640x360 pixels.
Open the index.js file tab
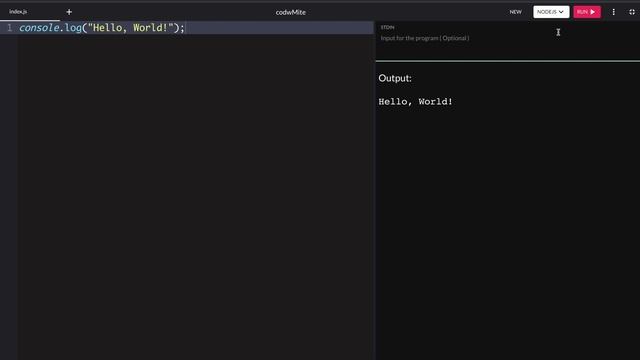(x=18, y=12)
